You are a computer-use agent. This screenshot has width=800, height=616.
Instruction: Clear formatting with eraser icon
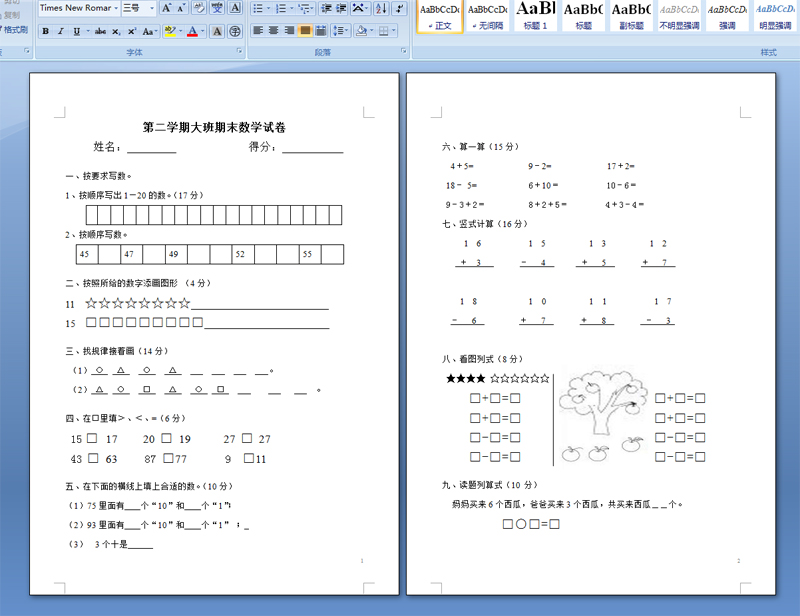pos(199,8)
